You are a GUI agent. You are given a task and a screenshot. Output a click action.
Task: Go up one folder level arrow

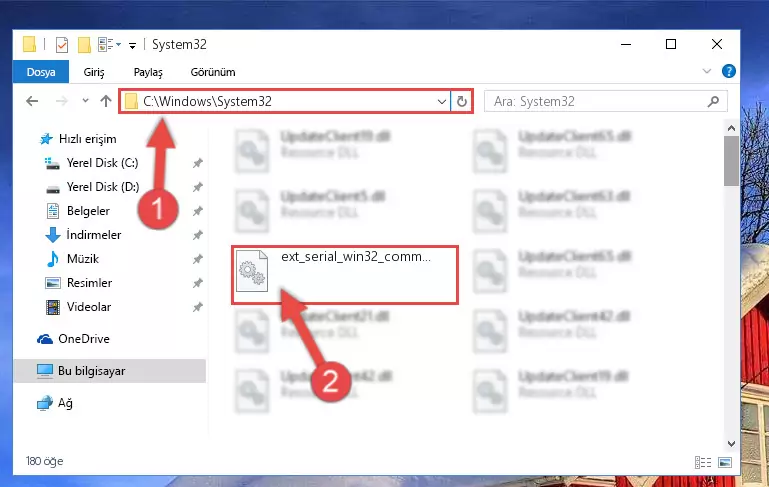(105, 101)
